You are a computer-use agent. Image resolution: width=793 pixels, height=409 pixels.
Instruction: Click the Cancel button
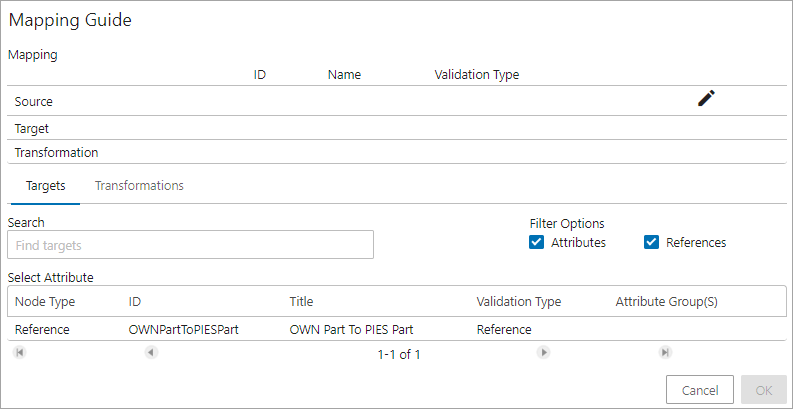pyautogui.click(x=700, y=390)
